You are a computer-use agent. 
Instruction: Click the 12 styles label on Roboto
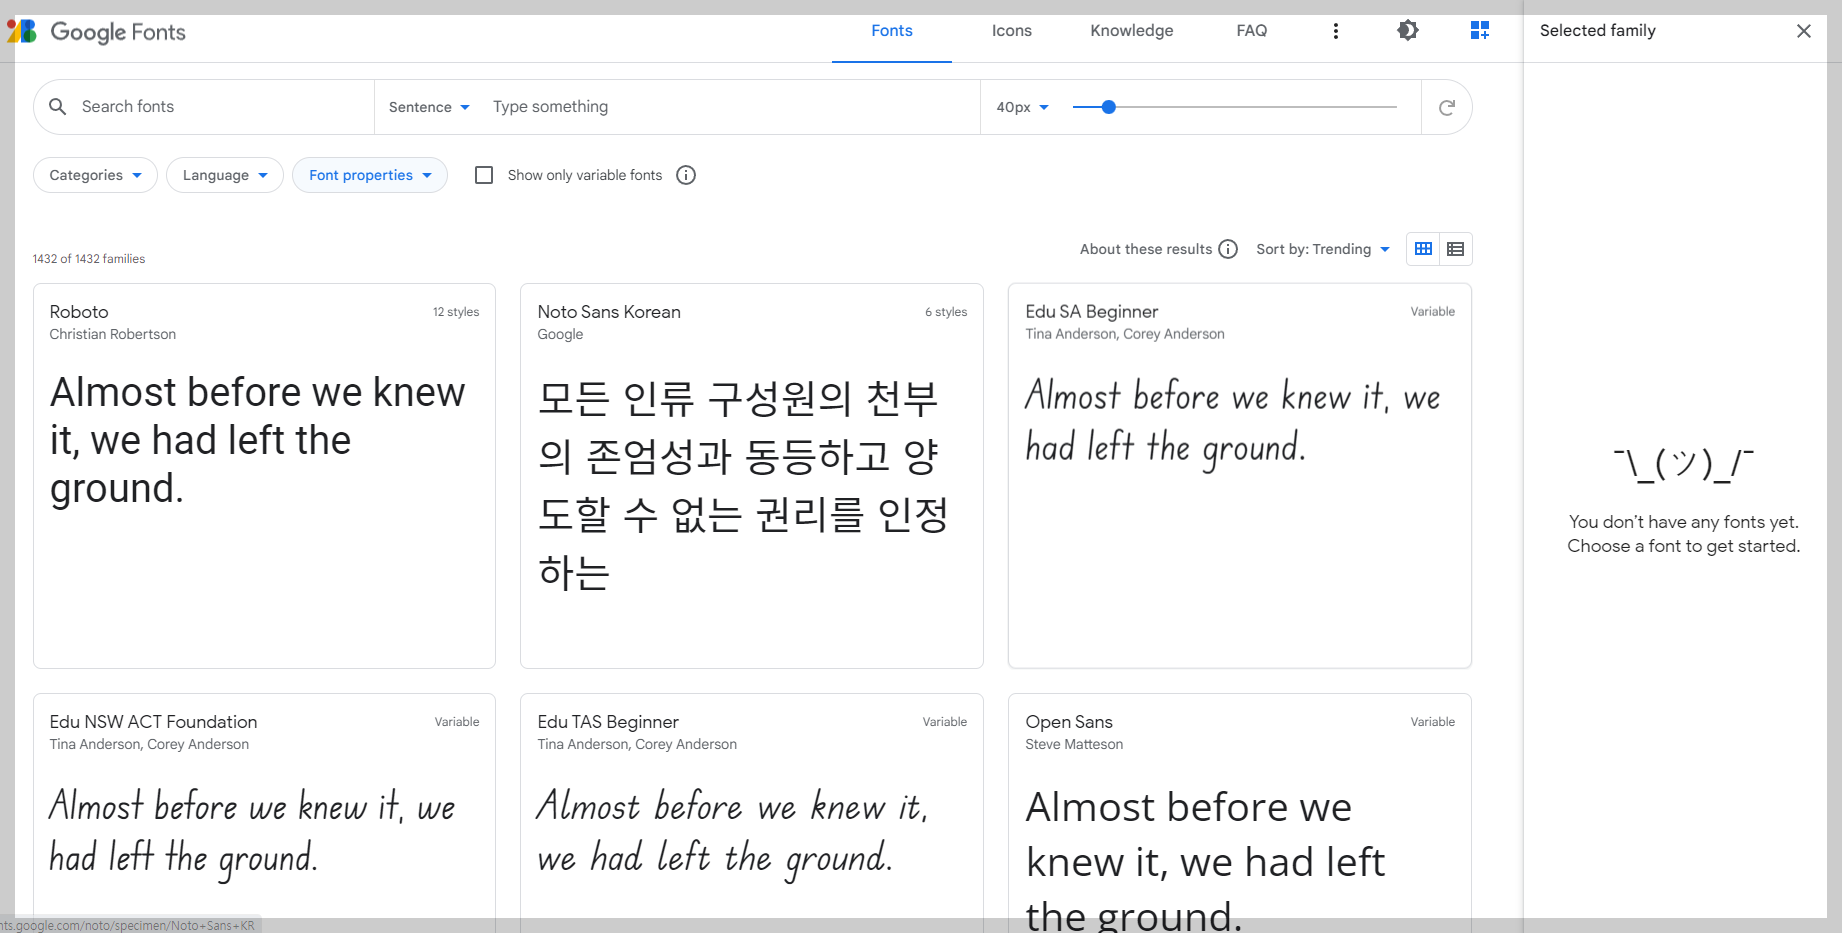(x=456, y=312)
